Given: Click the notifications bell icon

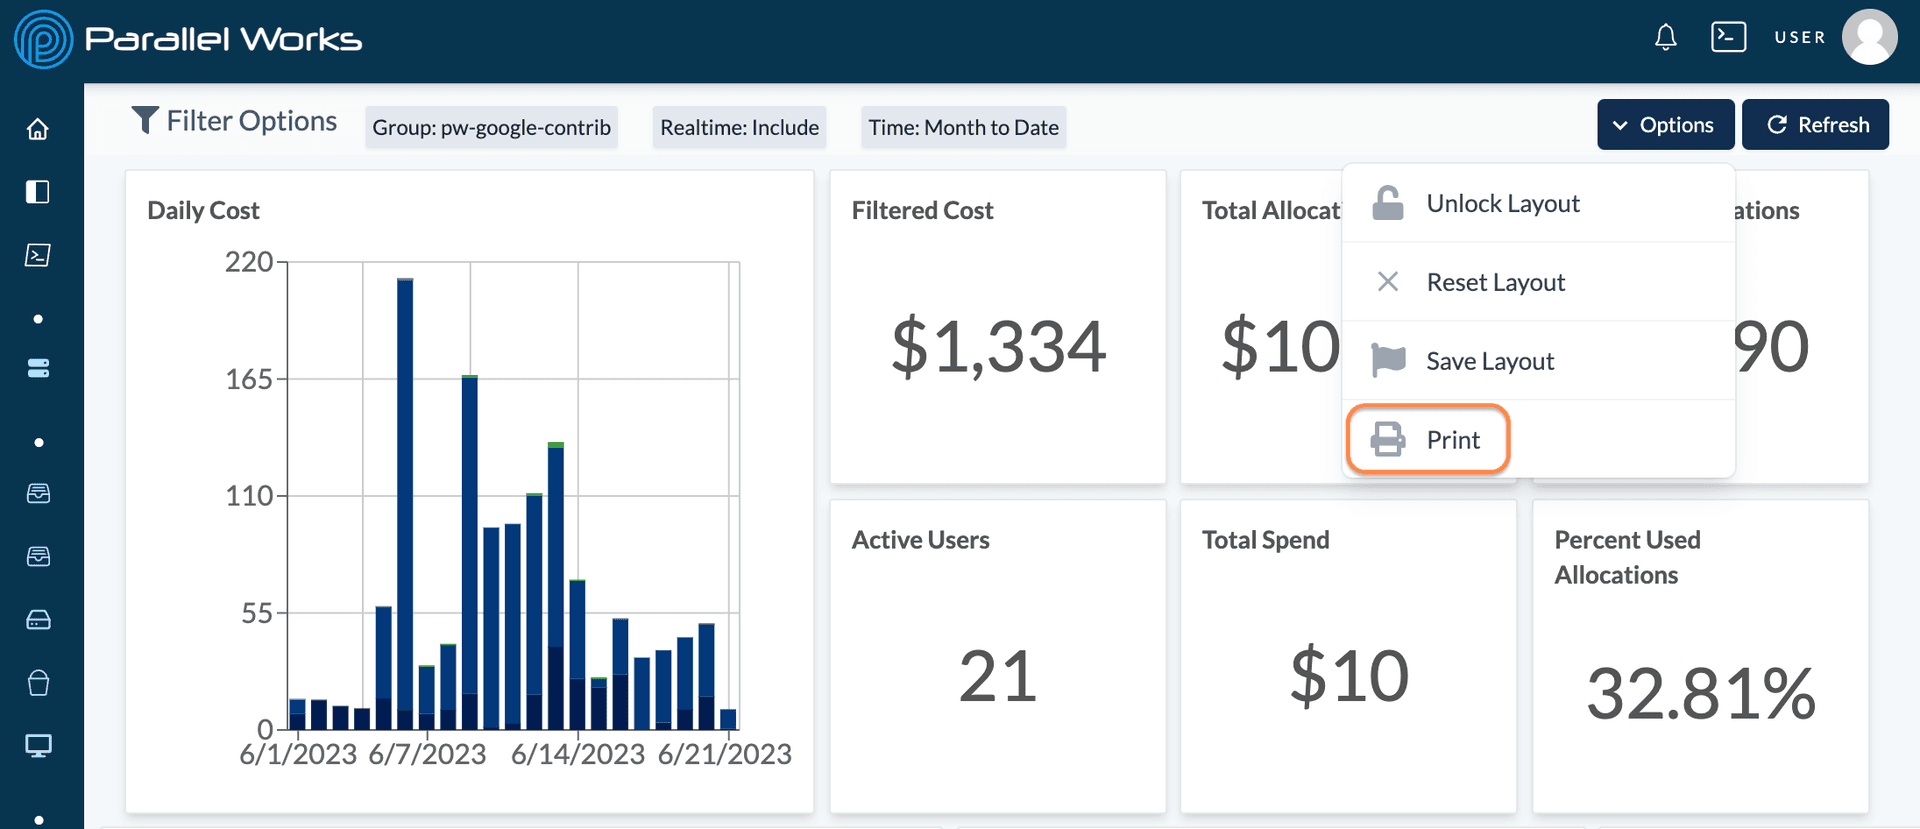Looking at the screenshot, I should pyautogui.click(x=1665, y=38).
